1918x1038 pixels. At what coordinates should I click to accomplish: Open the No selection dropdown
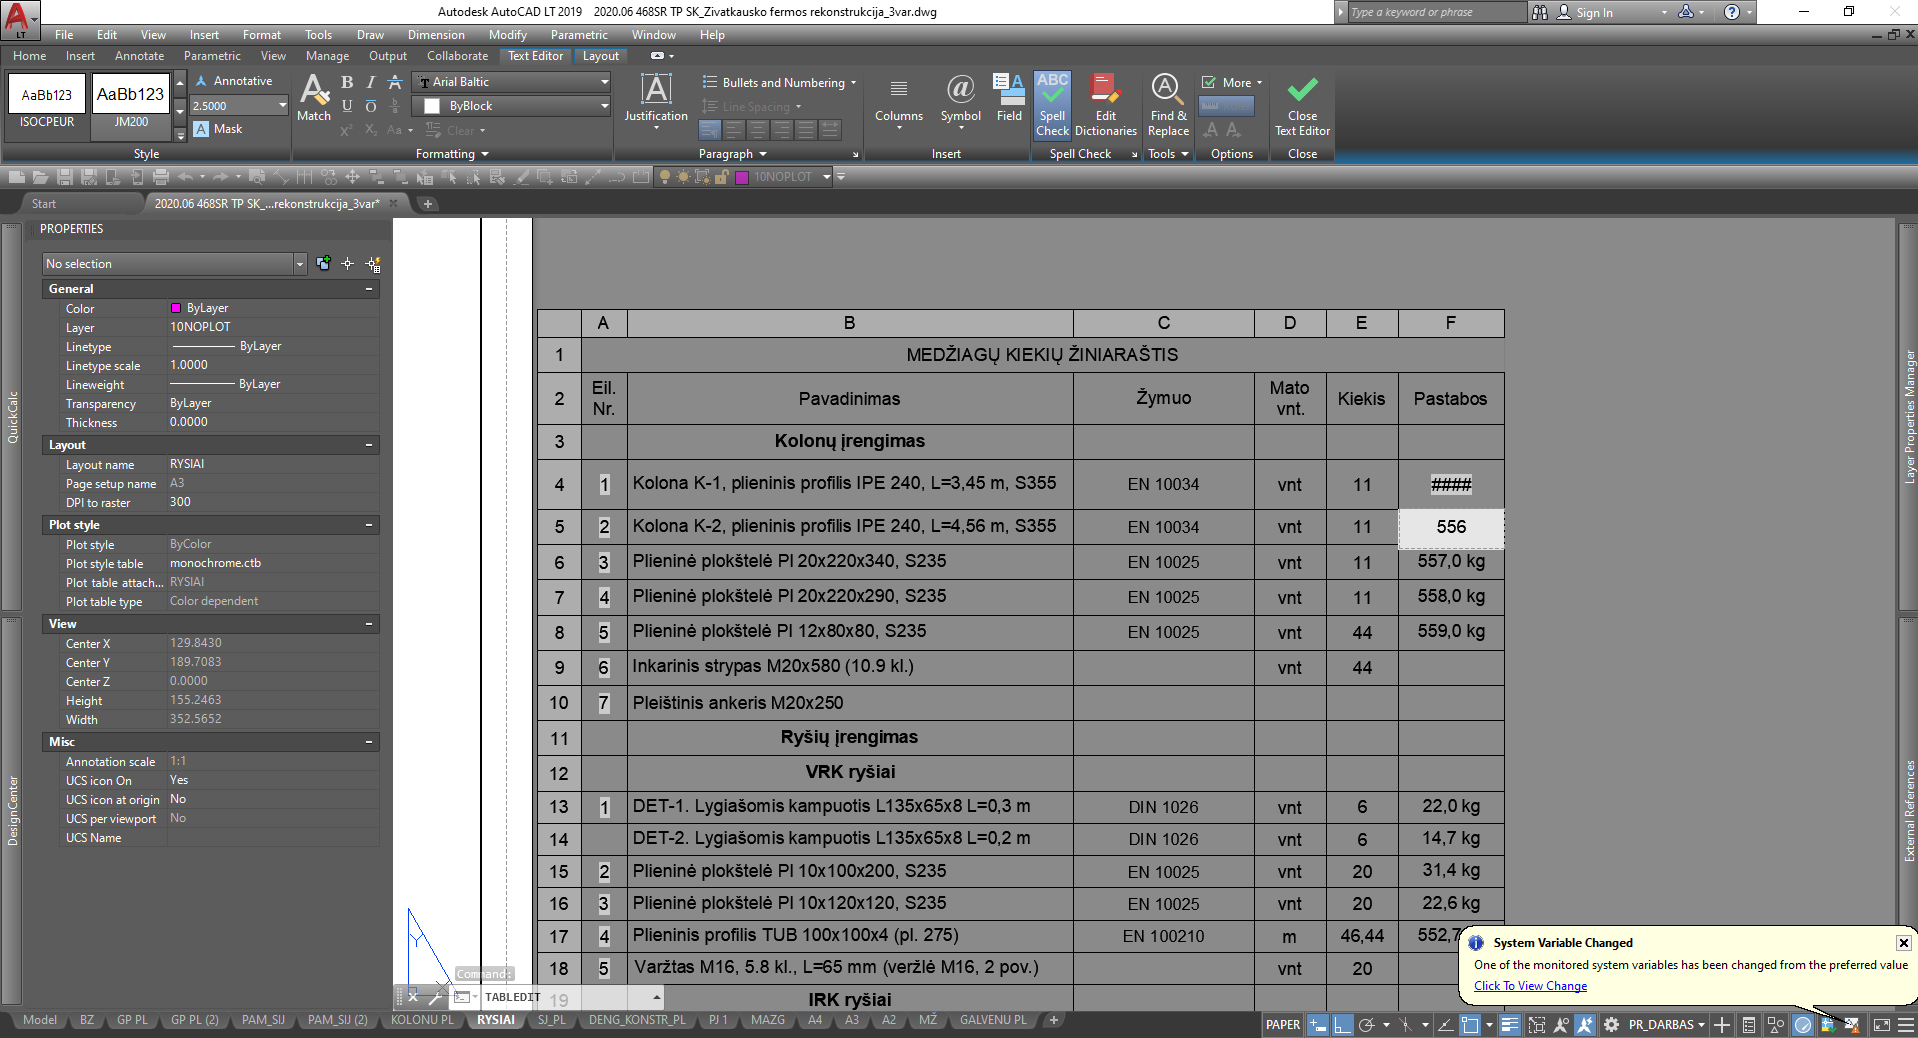(x=299, y=264)
